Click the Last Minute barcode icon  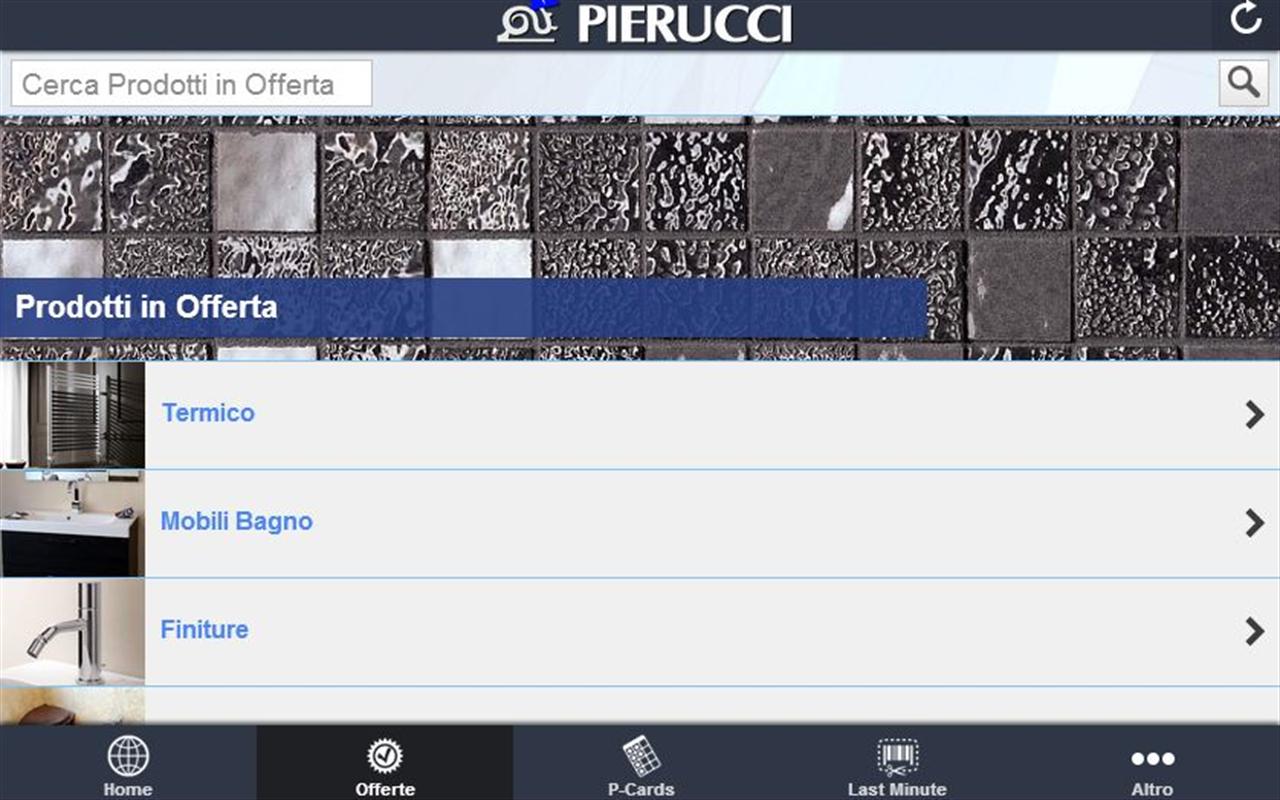coord(897,757)
